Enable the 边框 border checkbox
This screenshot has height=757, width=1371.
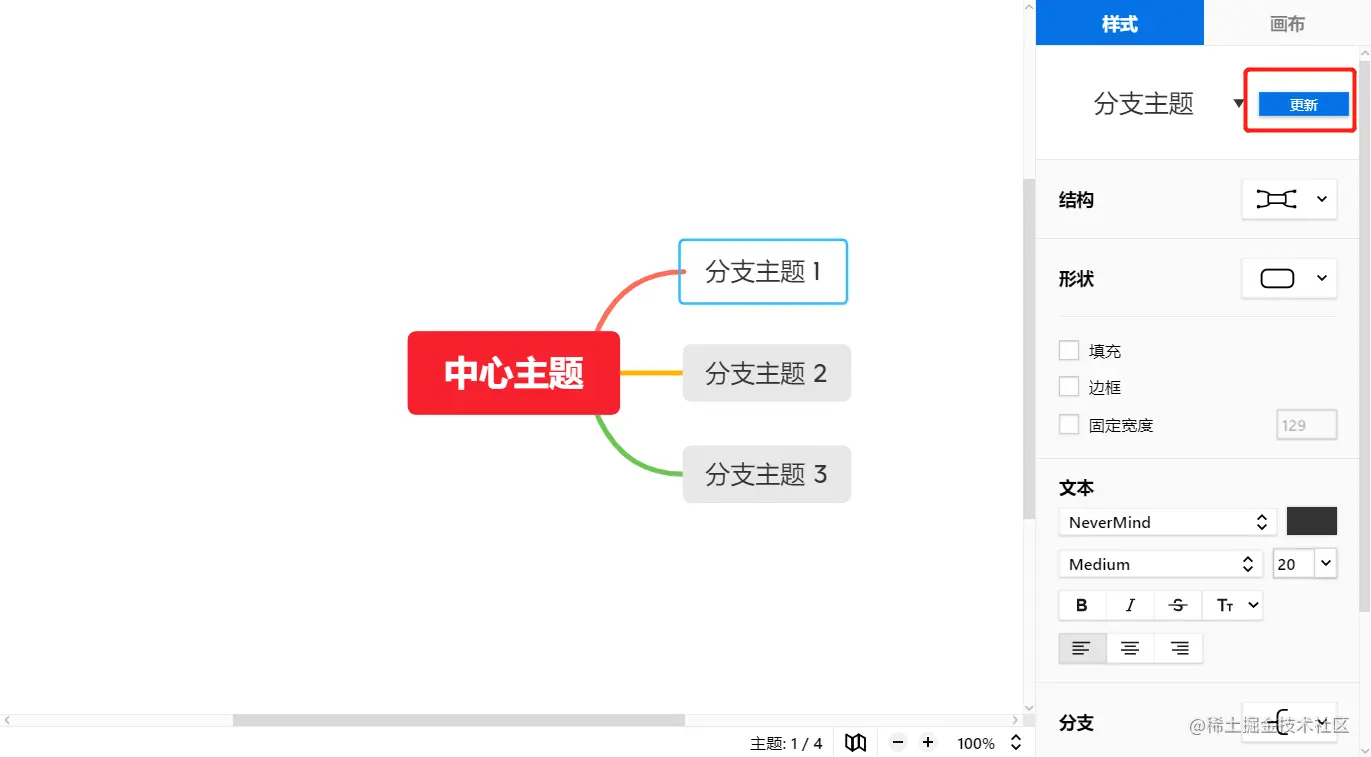pos(1068,387)
